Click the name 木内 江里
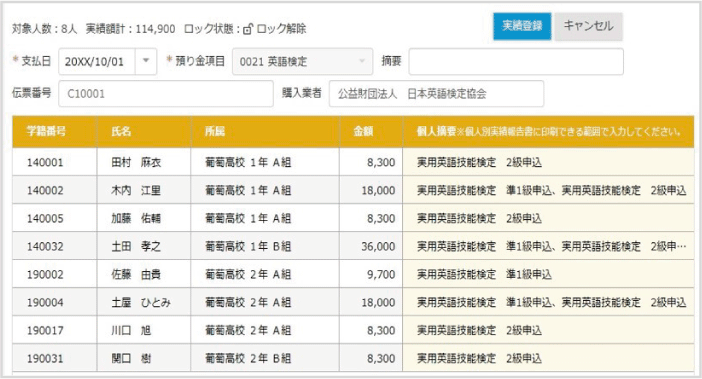This screenshot has width=702, height=379. coord(136,191)
